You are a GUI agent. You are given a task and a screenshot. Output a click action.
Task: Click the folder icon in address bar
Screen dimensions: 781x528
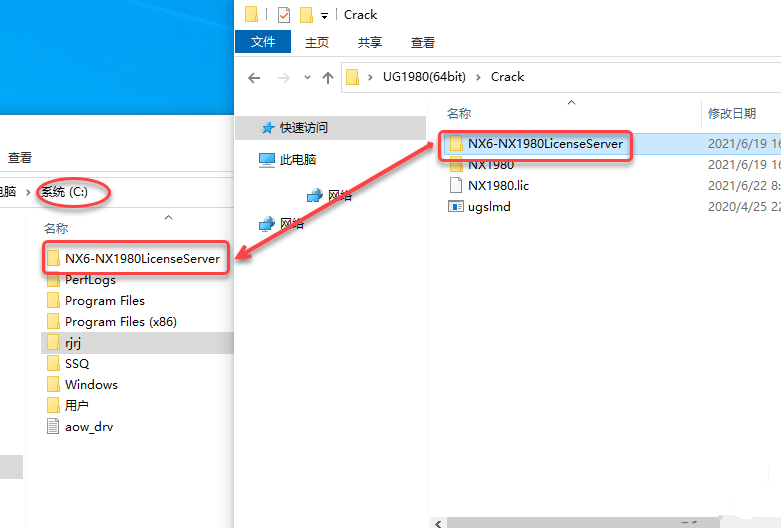tap(352, 77)
